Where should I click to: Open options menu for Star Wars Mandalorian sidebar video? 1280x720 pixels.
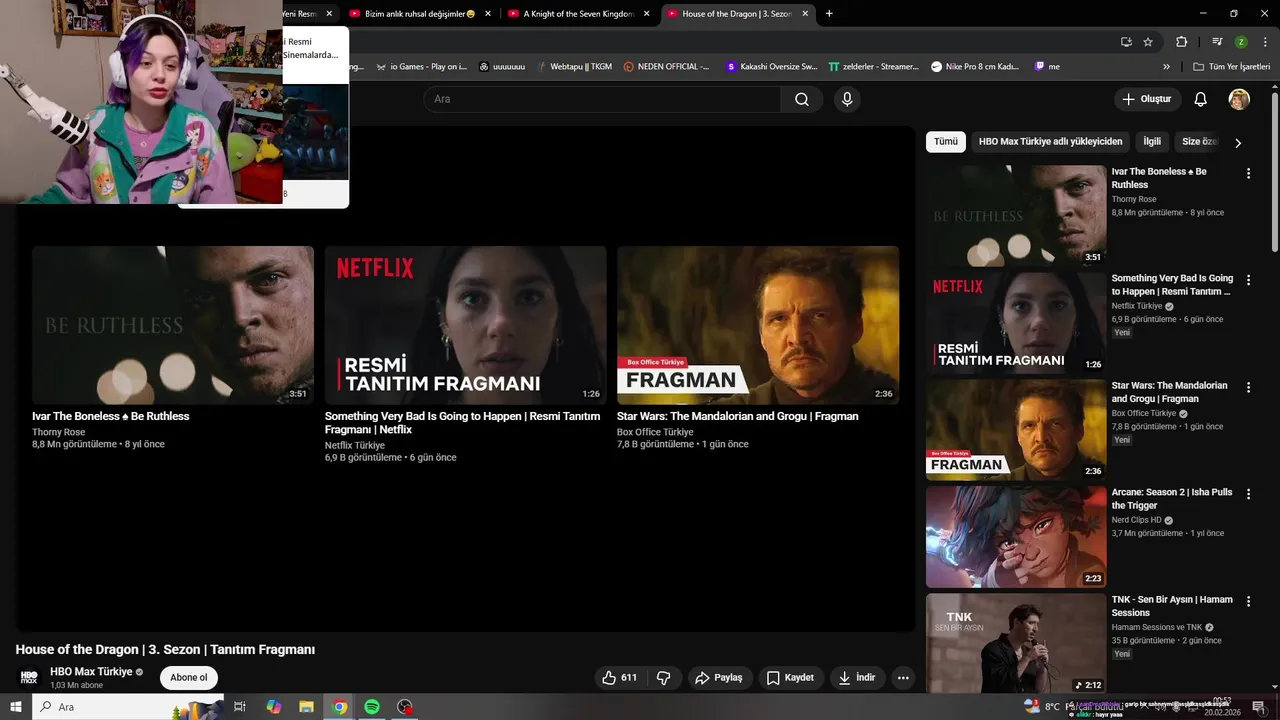[1248, 387]
